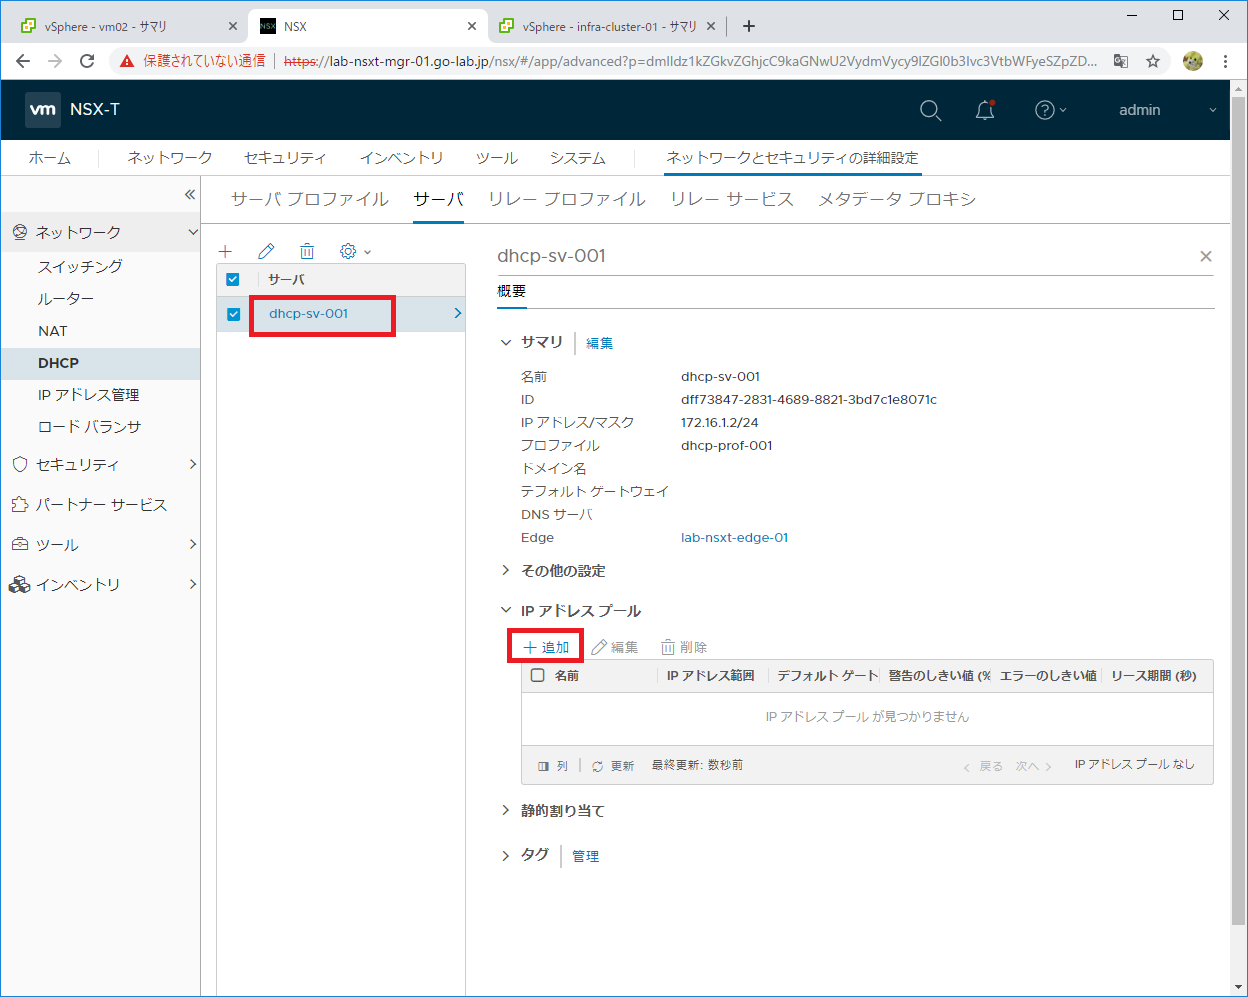The height and width of the screenshot is (997, 1248).
Task: Click the browser address bar URL
Action: coord(690,61)
